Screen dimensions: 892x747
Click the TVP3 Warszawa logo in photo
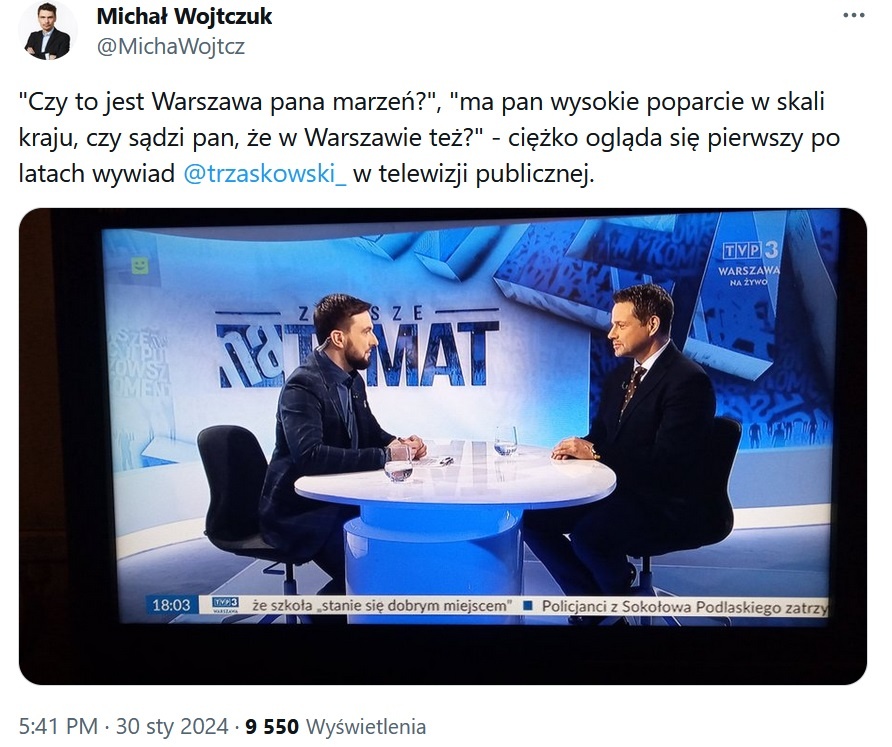click(x=750, y=263)
